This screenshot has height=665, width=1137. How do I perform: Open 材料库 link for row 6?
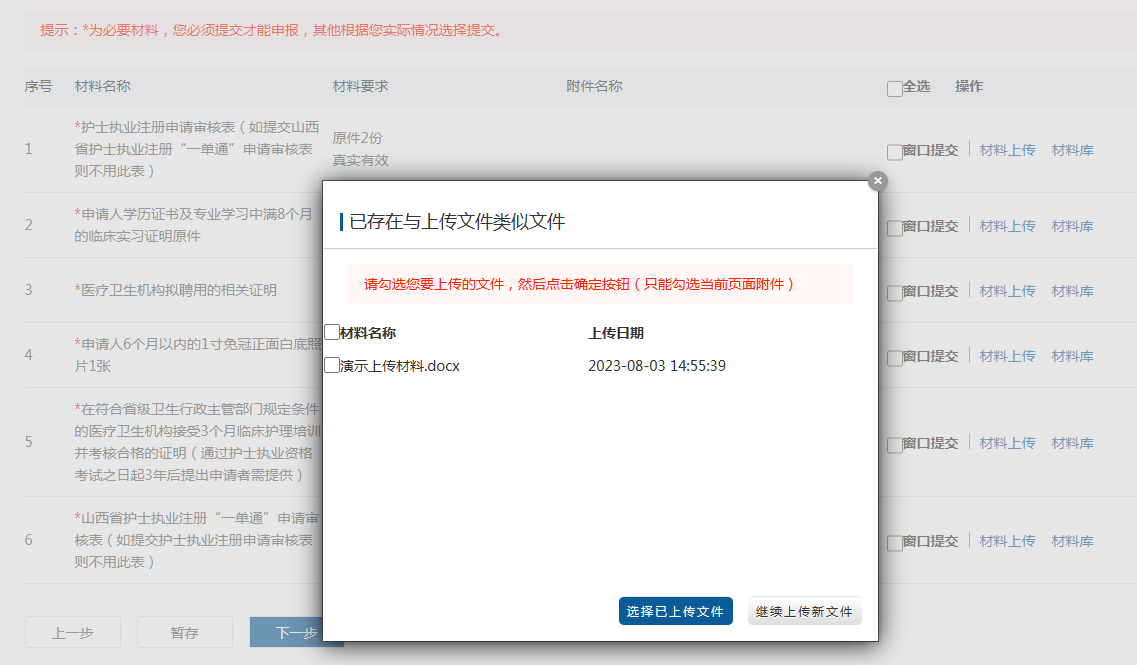coord(1072,542)
